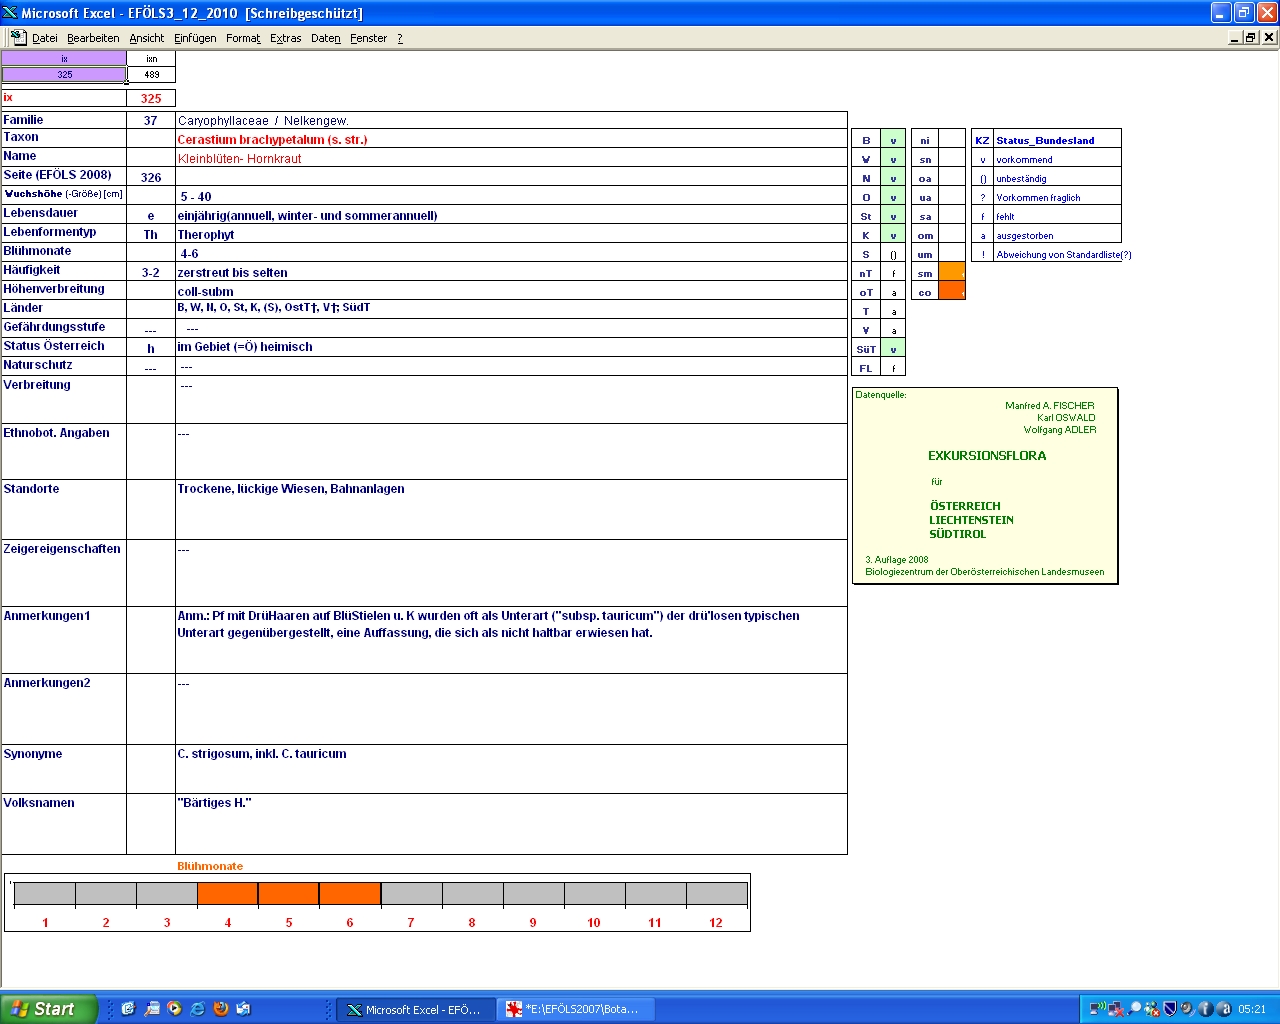The image size is (1280, 1024).
Task: Select the name cell 'Kleinblüten- Hornkraut'
Action: tap(511, 158)
